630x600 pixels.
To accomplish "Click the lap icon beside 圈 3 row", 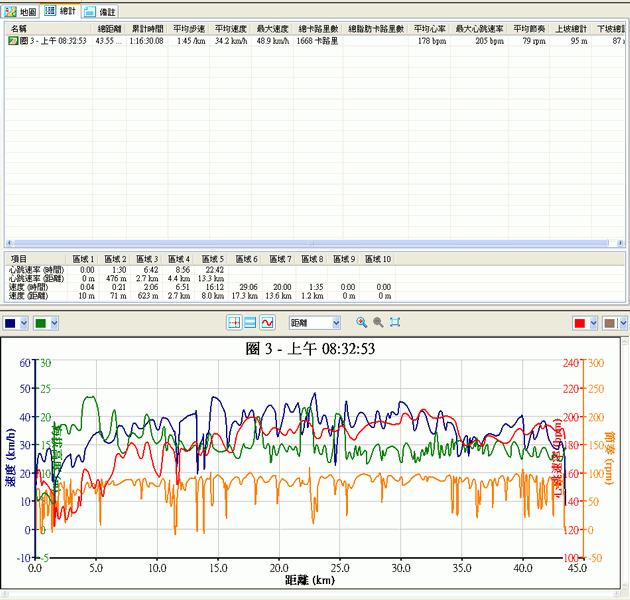I will pyautogui.click(x=13, y=42).
